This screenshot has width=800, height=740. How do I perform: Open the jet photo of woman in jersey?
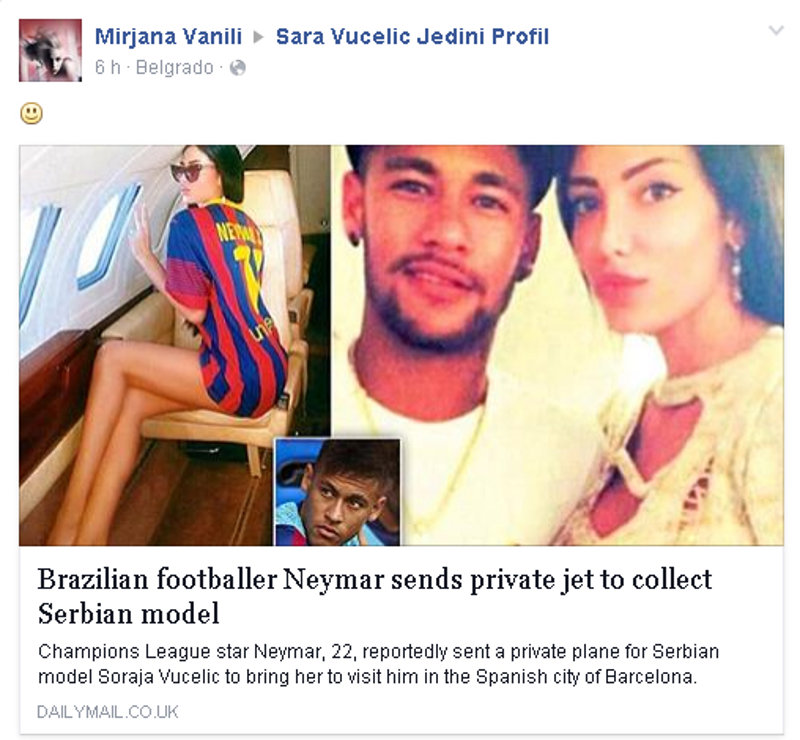point(174,345)
